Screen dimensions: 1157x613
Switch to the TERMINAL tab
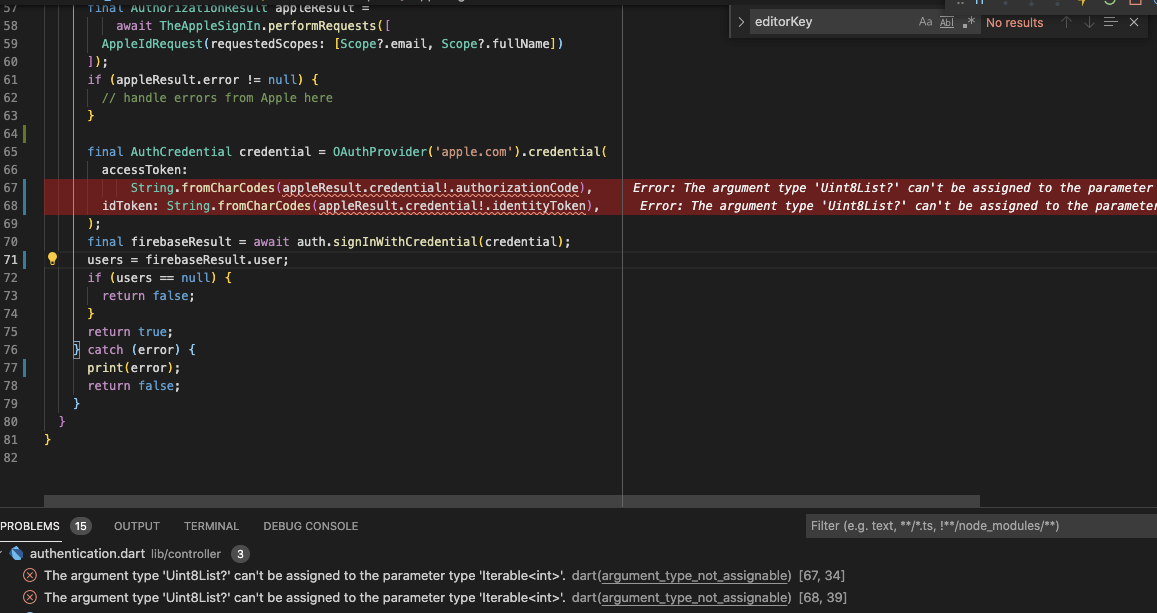click(x=211, y=525)
